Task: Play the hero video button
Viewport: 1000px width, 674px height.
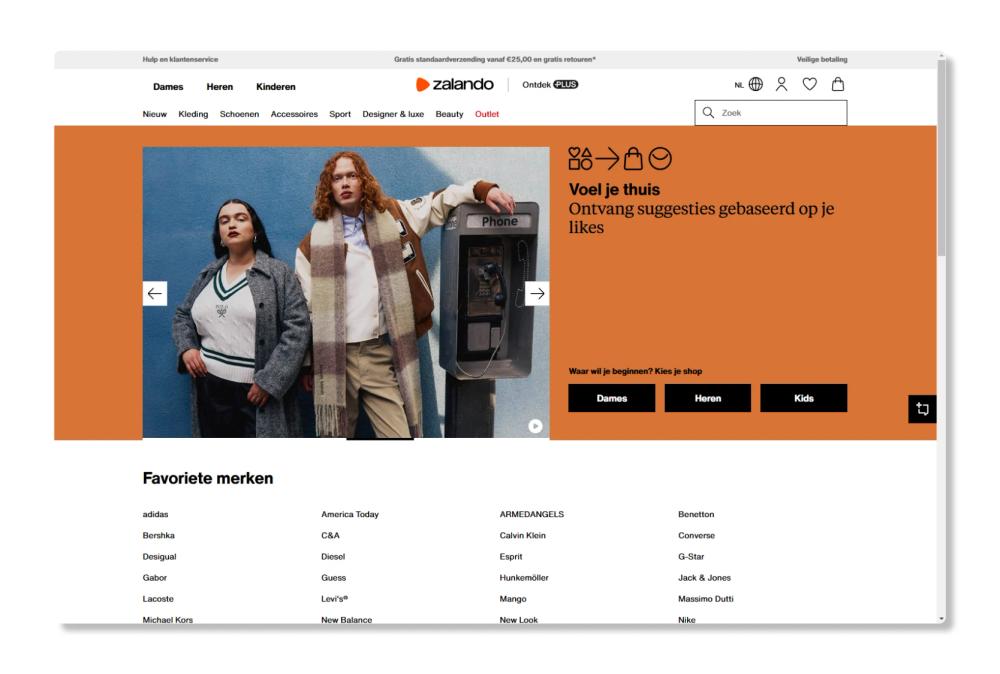Action: (x=535, y=426)
